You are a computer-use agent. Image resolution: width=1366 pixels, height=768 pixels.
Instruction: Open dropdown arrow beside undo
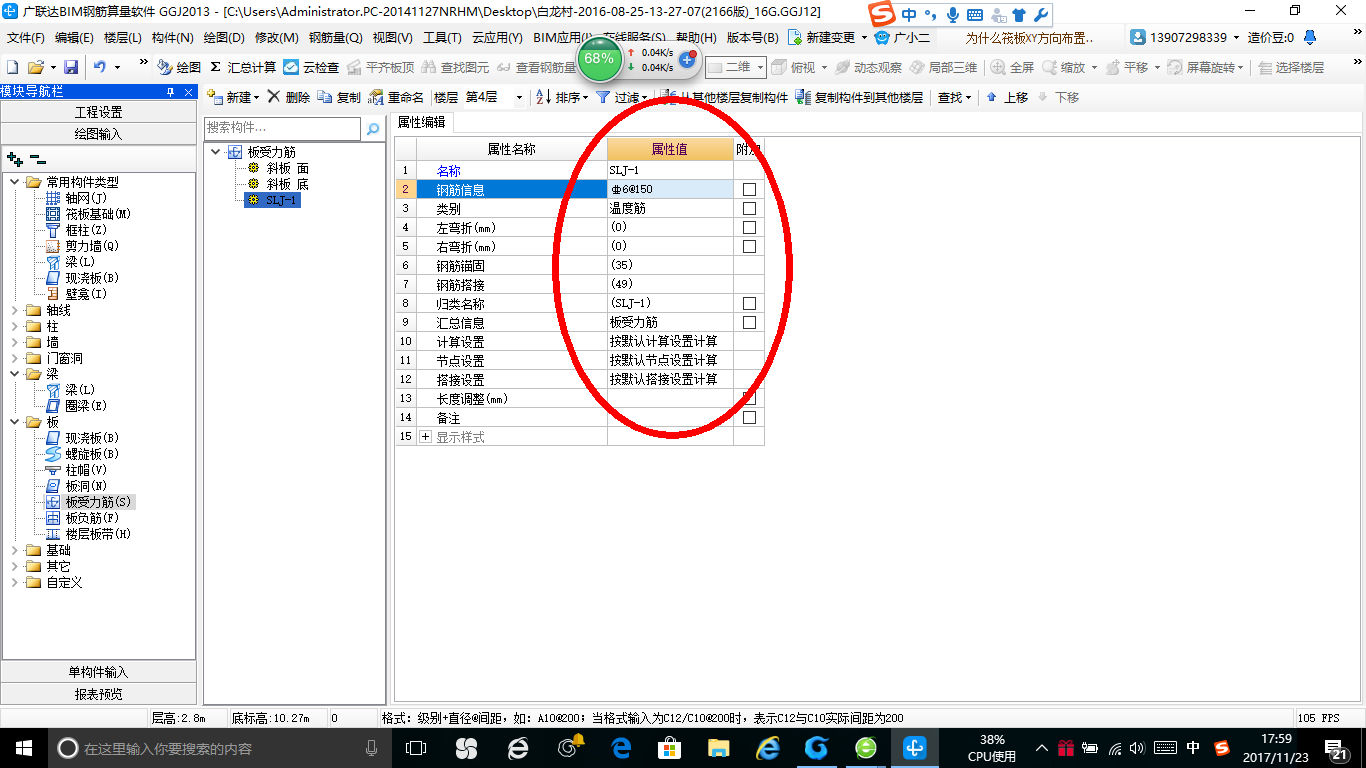click(117, 67)
